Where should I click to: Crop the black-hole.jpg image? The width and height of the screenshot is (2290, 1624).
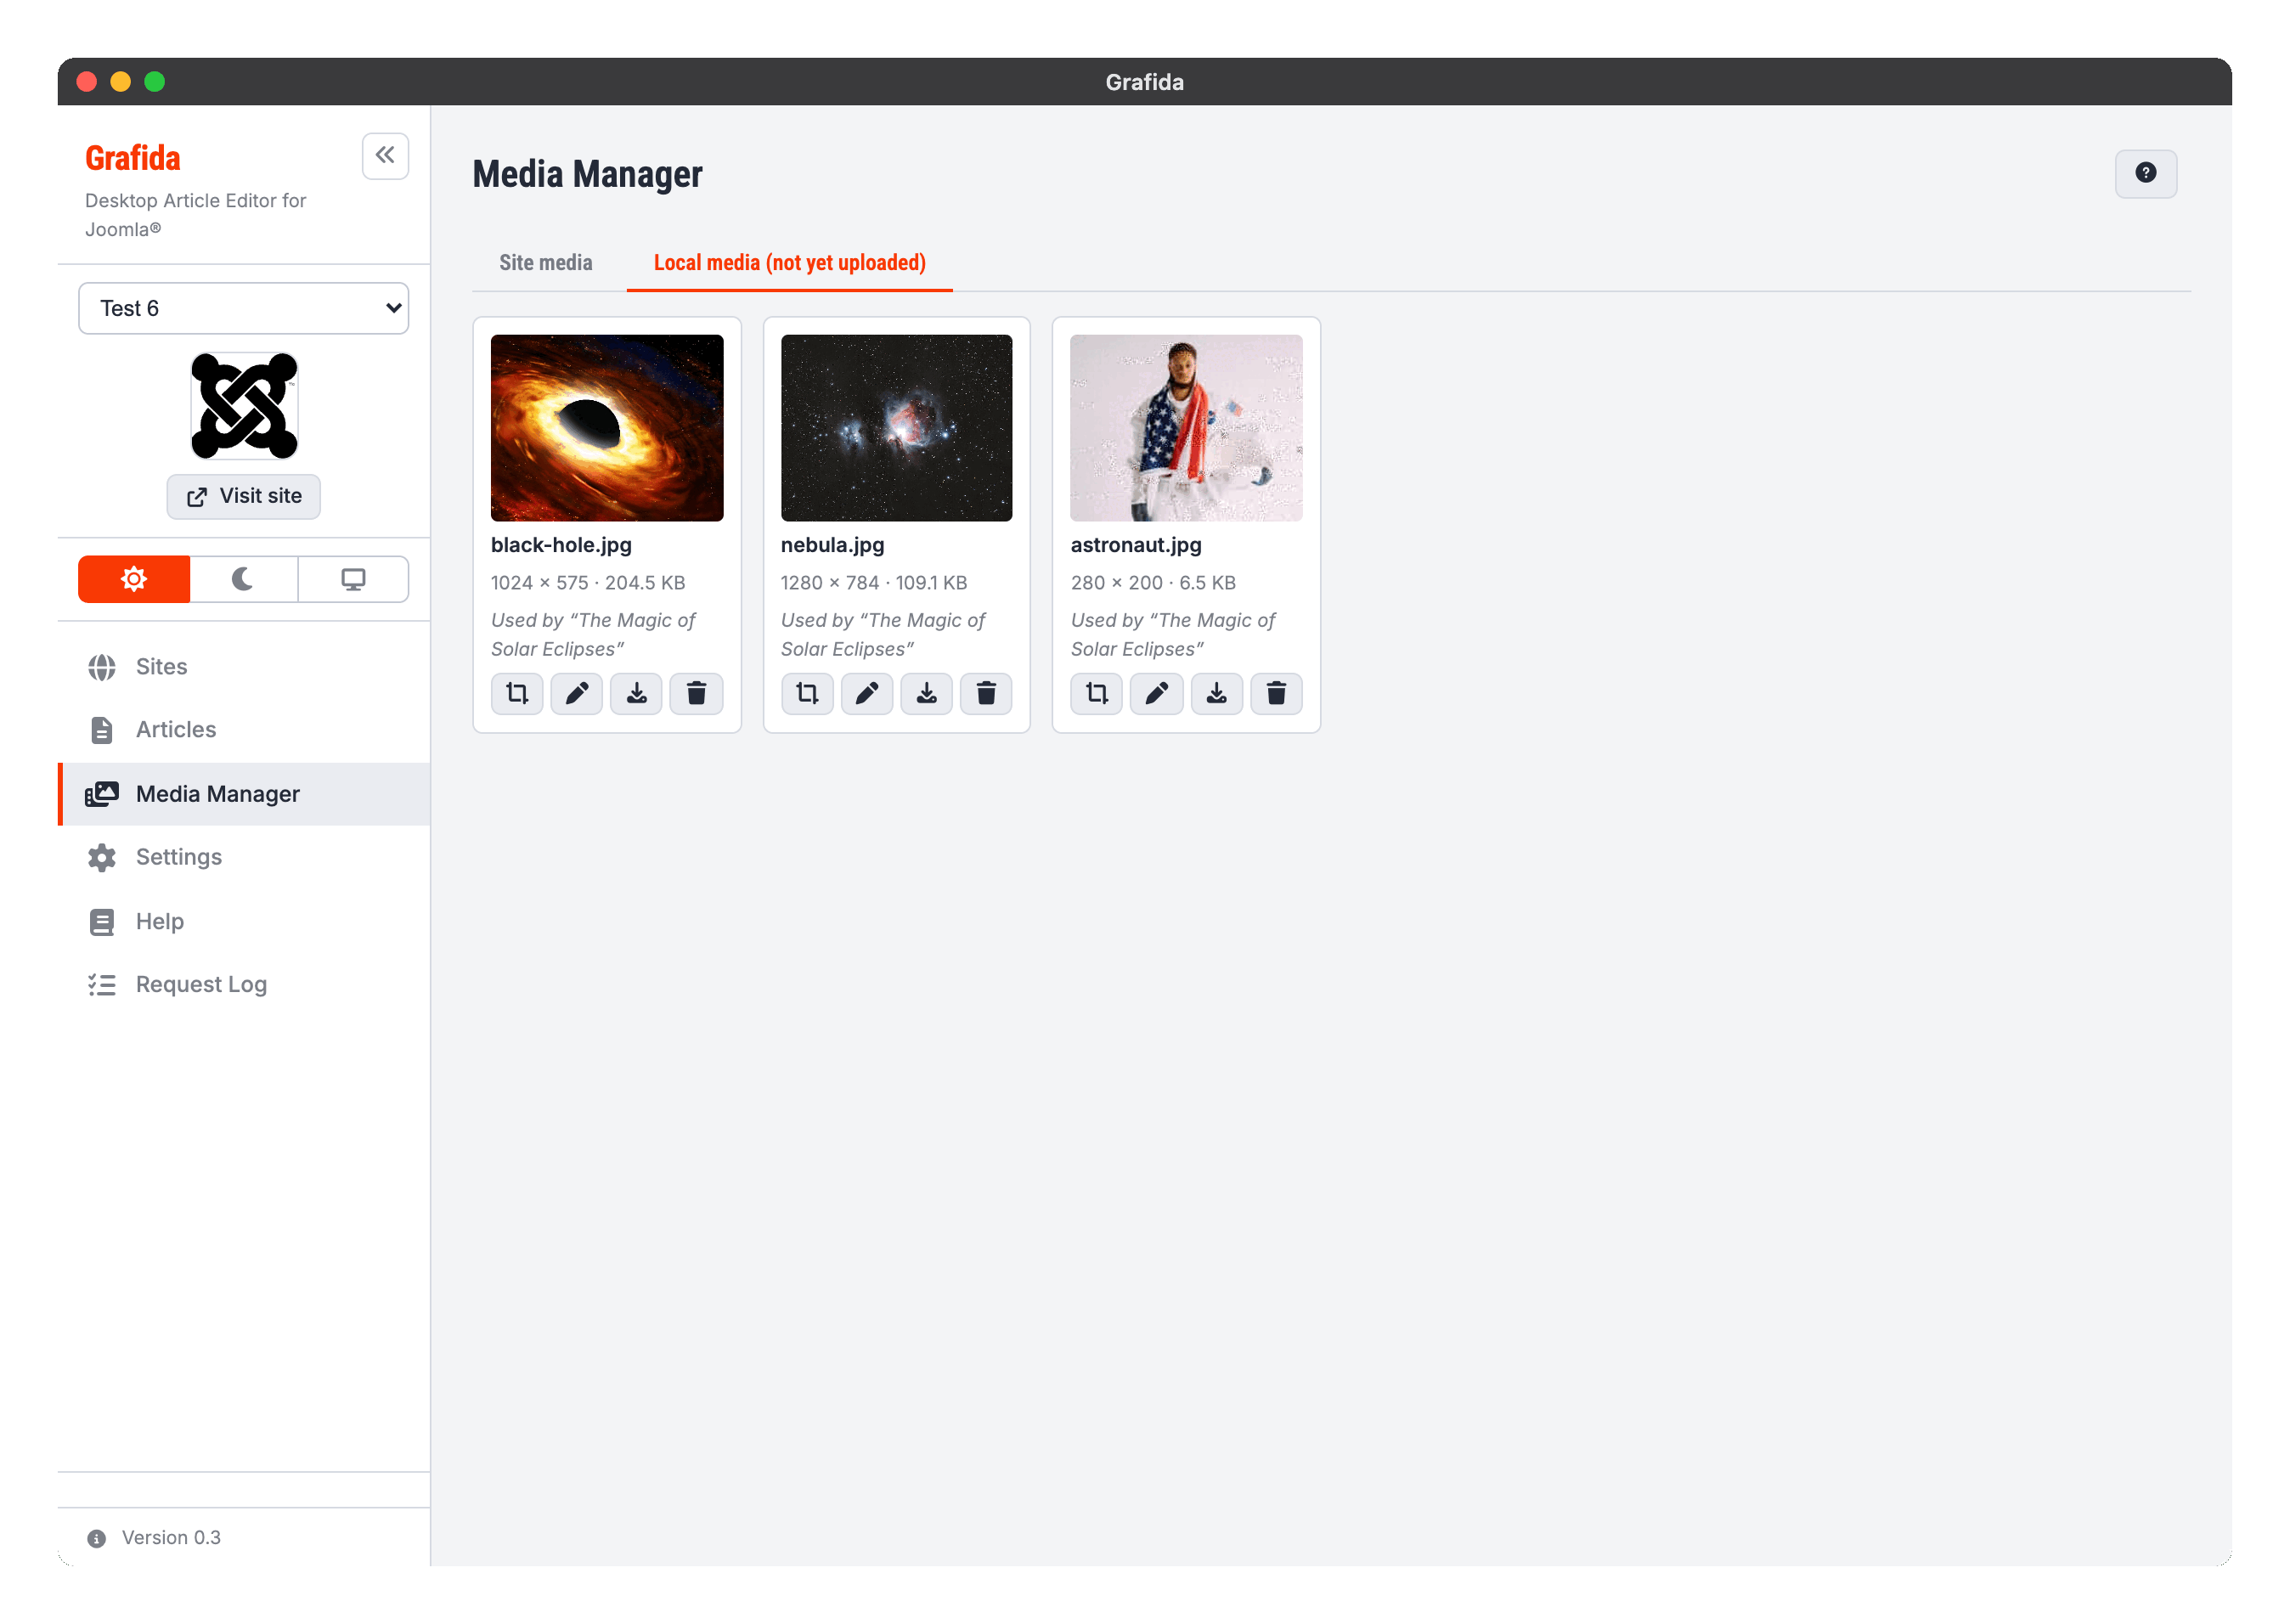pos(517,693)
